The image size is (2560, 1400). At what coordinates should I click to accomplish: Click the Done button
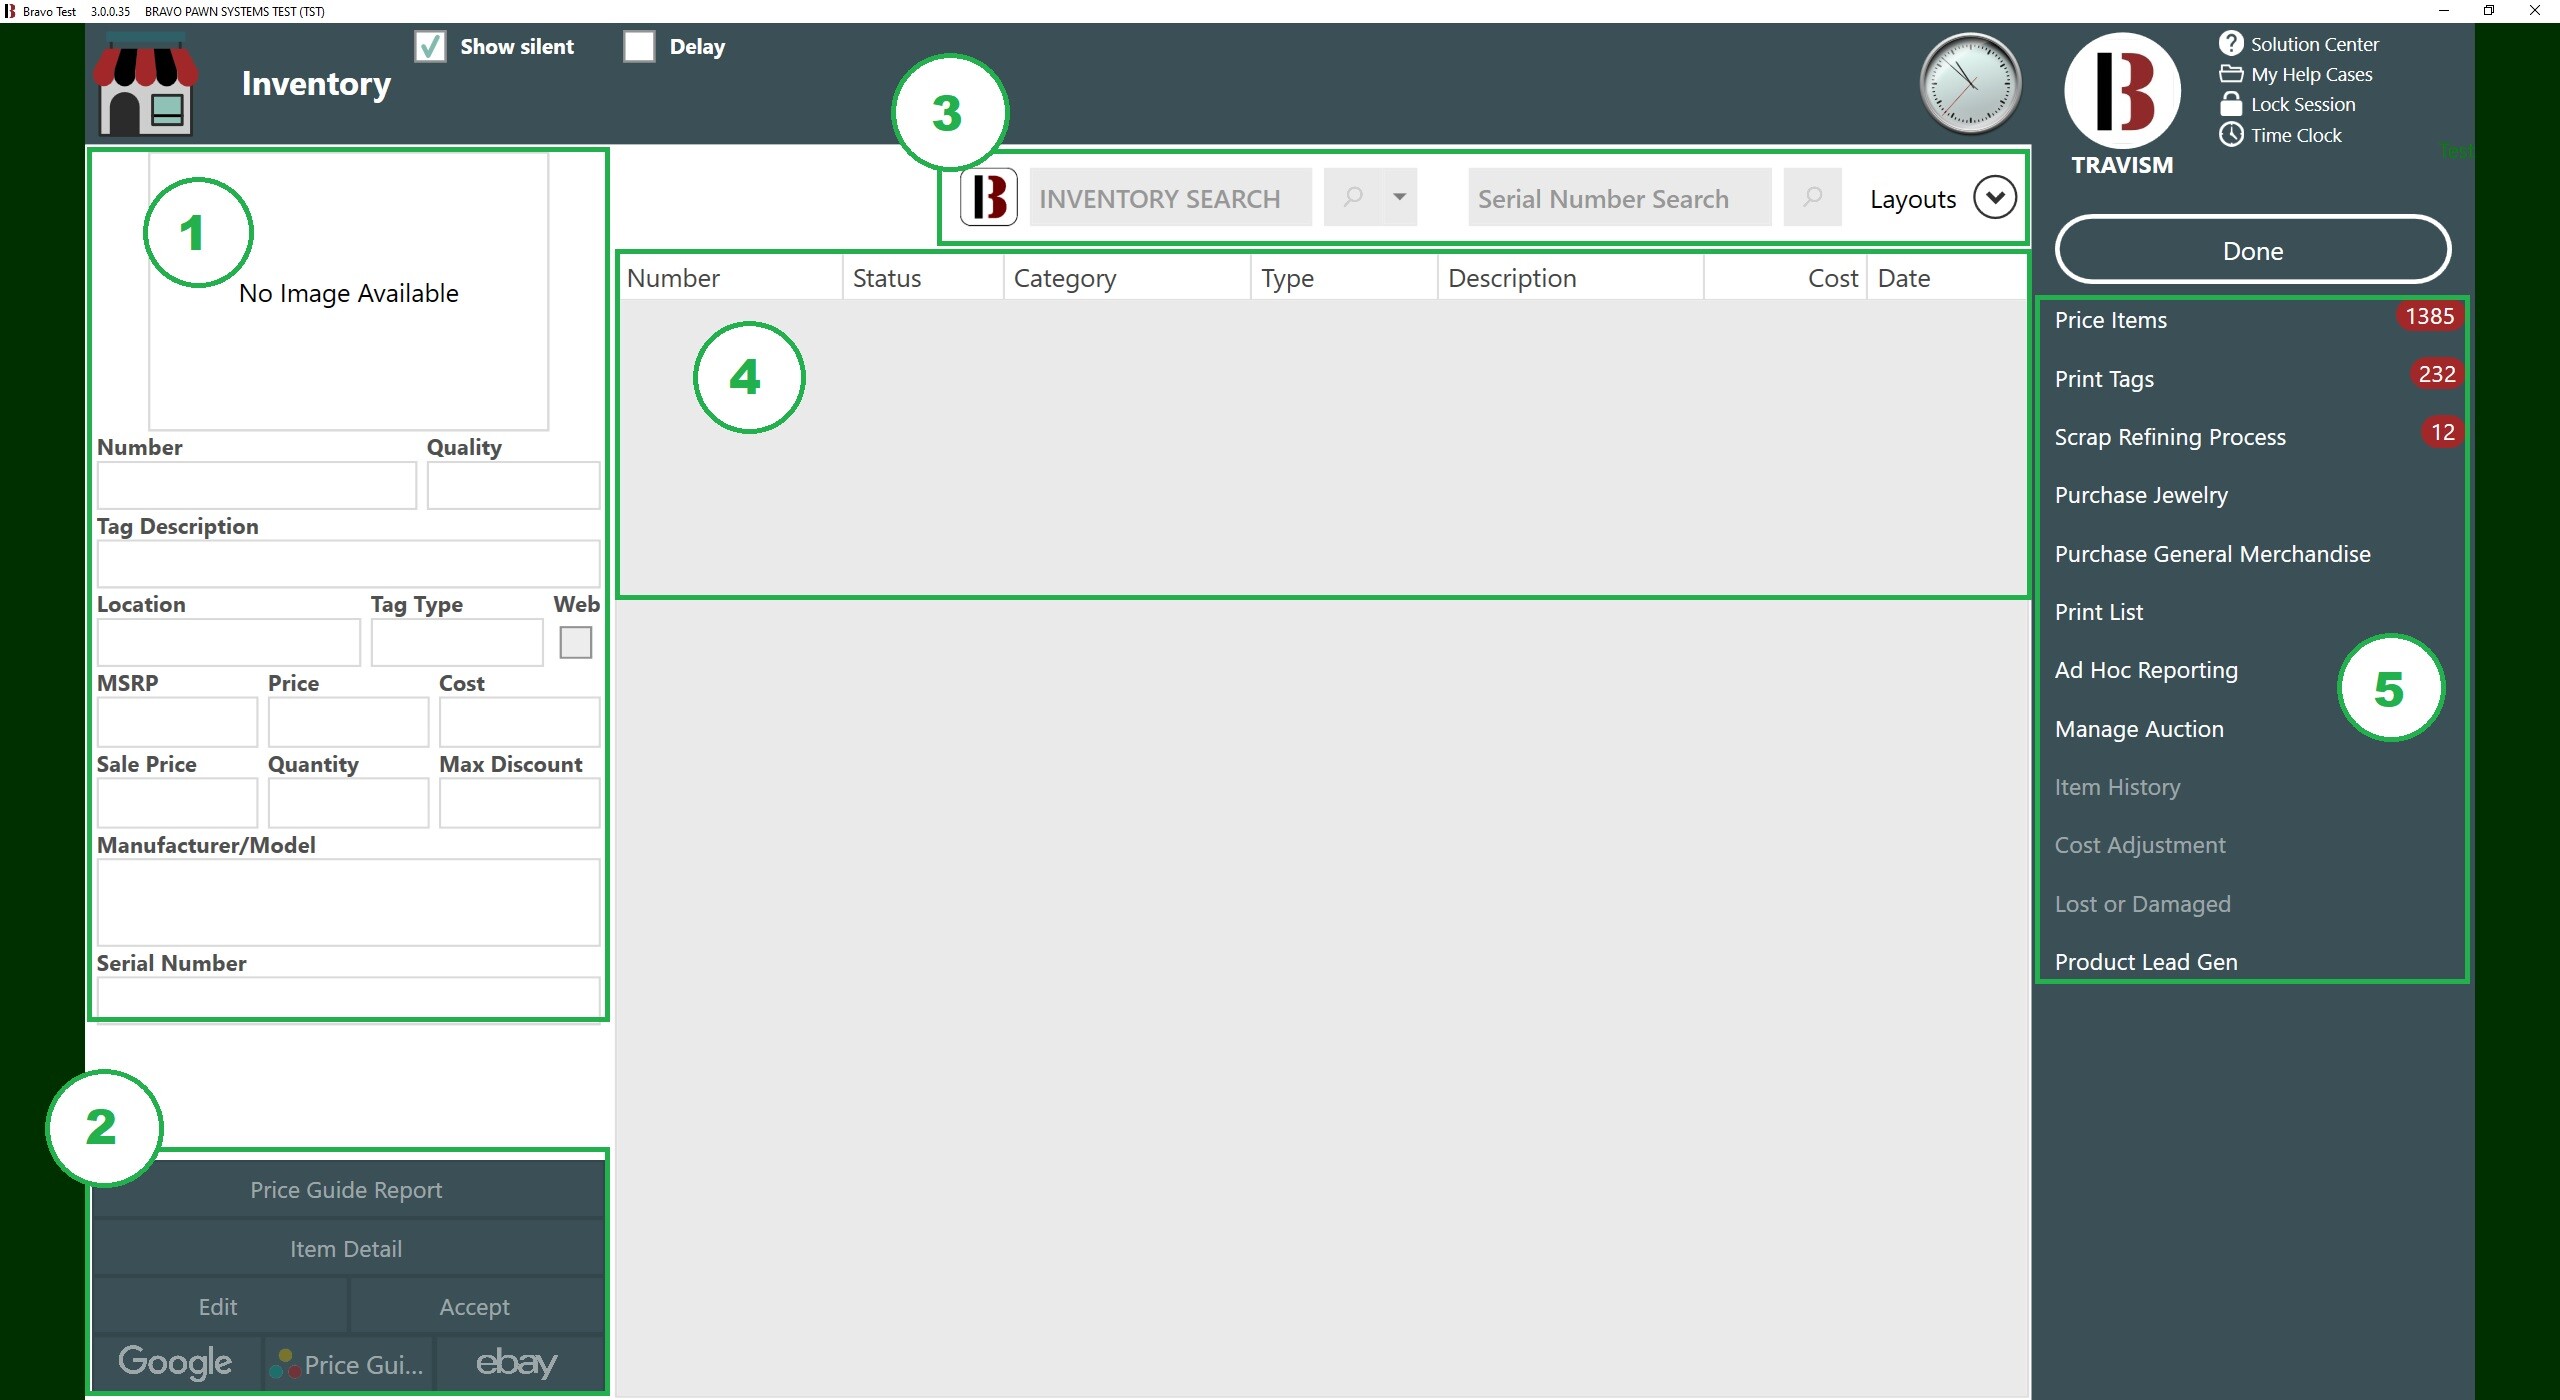point(2253,250)
